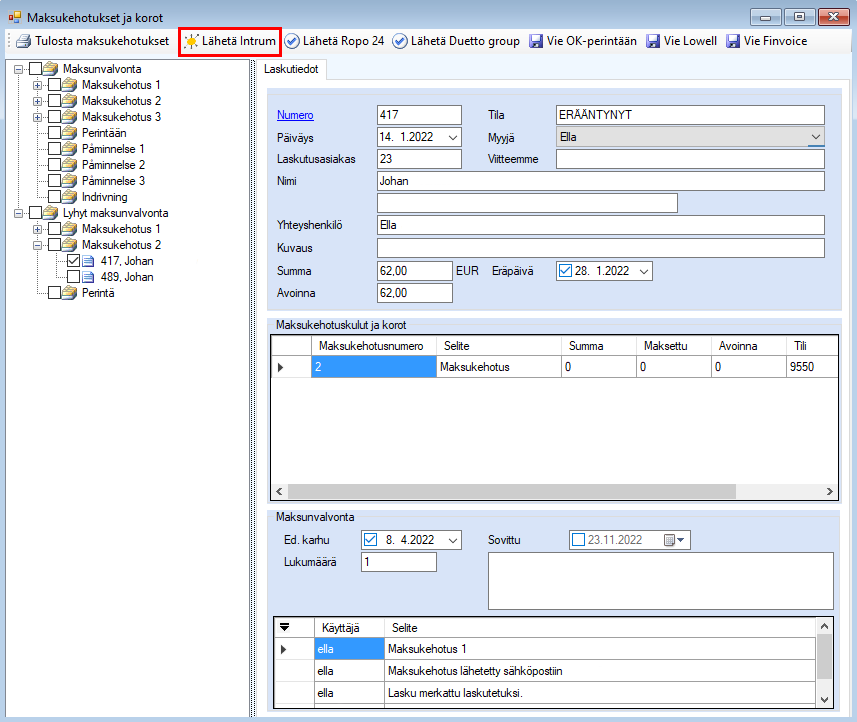Image resolution: width=857 pixels, height=722 pixels.
Task: Click Lähetä Duetto group toolbar icon
Action: click(400, 41)
